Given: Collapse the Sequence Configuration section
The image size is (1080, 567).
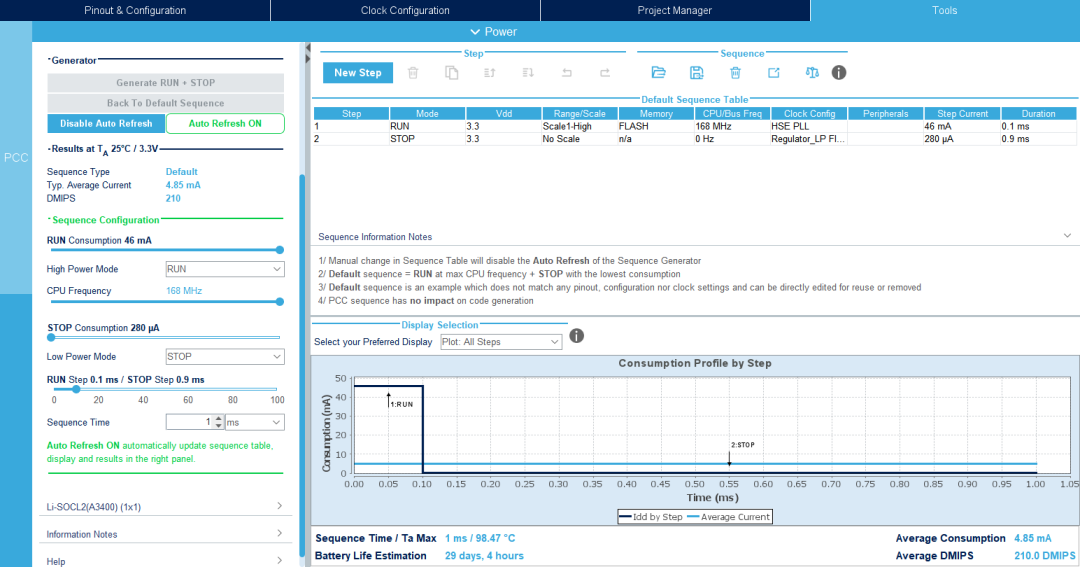Looking at the screenshot, I should (49, 219).
